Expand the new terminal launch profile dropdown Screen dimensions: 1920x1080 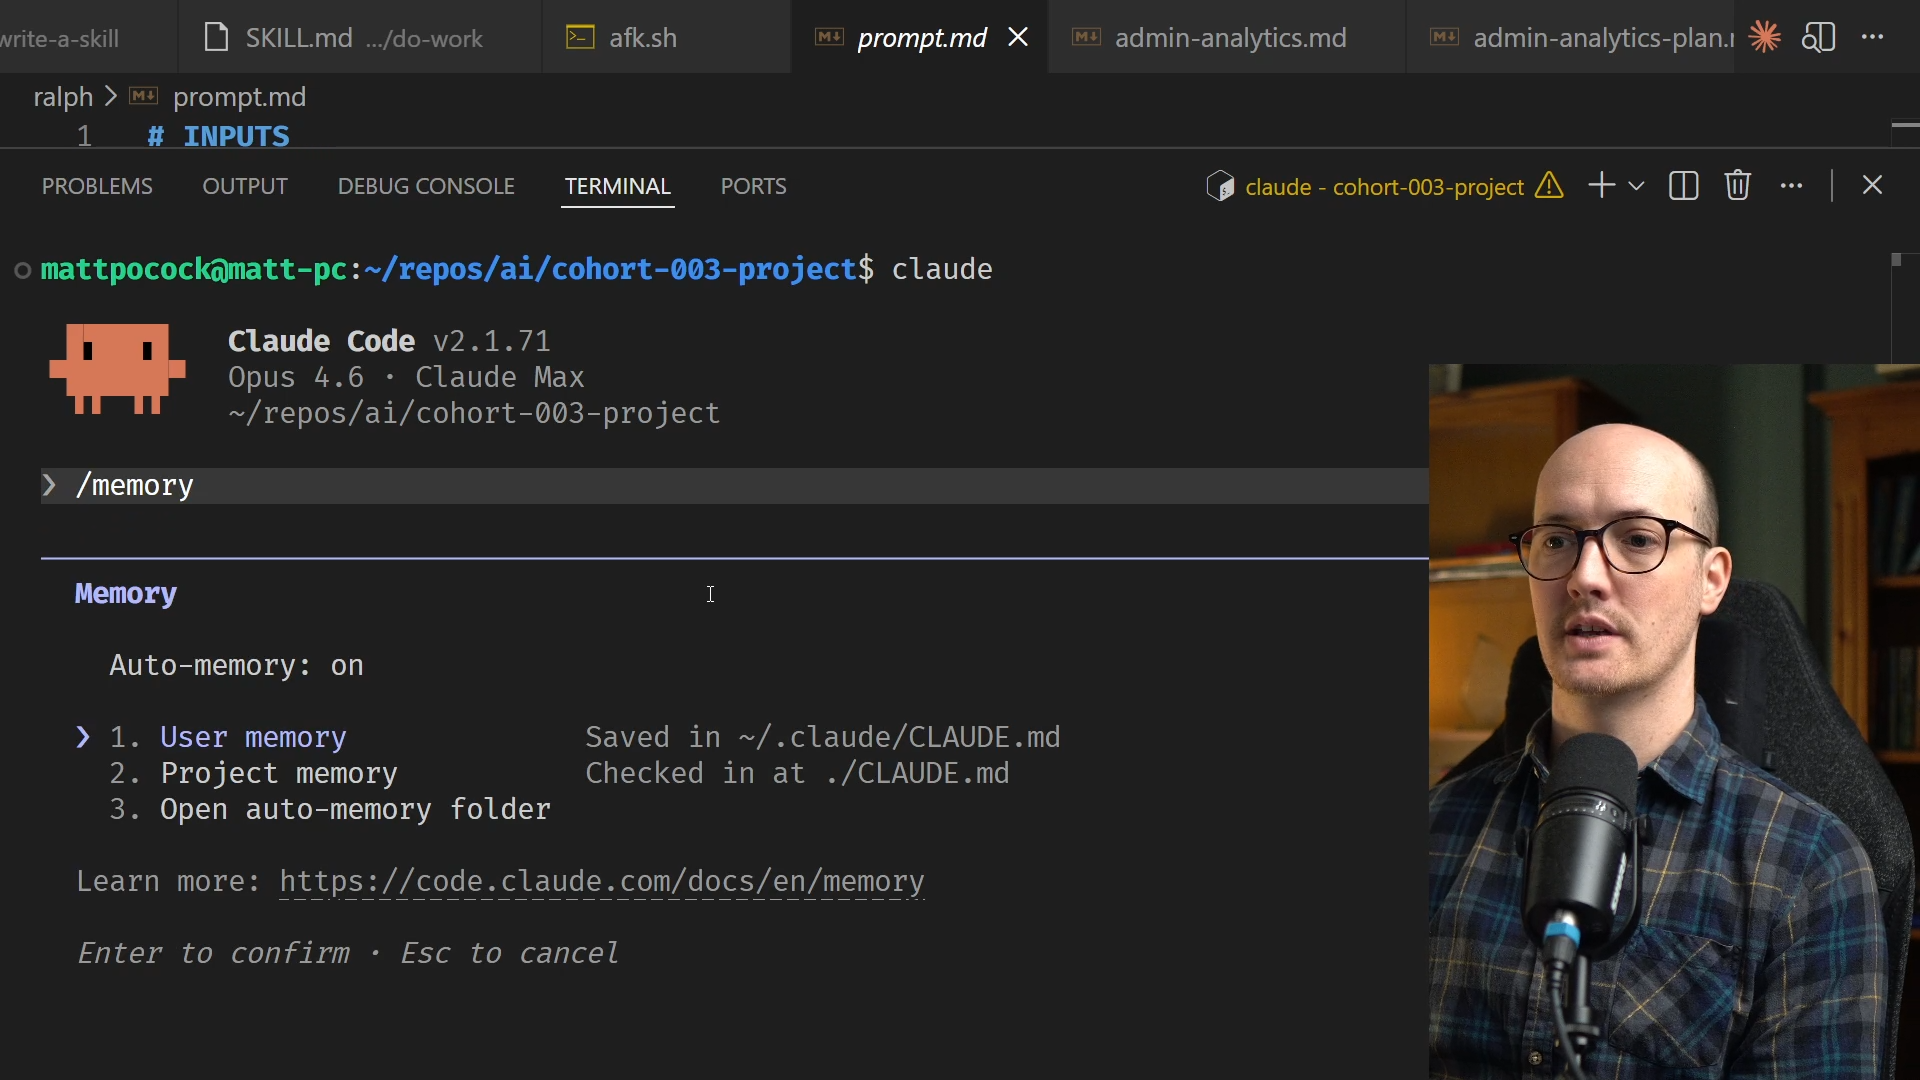1637,186
